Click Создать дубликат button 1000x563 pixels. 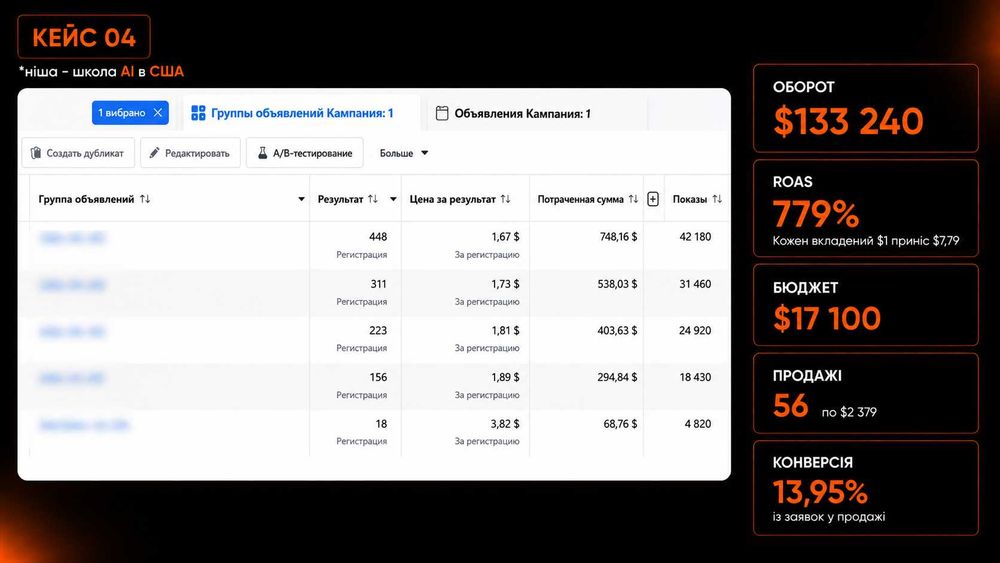pyautogui.click(x=78, y=153)
